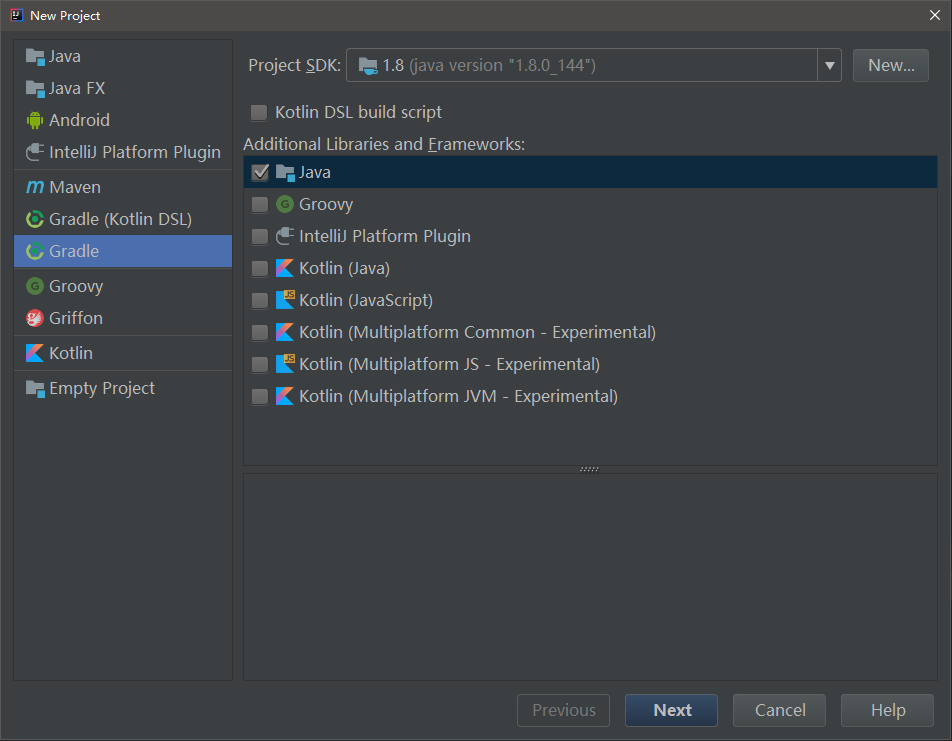This screenshot has height=741, width=952.
Task: Click the Project SDK combo box field
Action: pos(582,66)
